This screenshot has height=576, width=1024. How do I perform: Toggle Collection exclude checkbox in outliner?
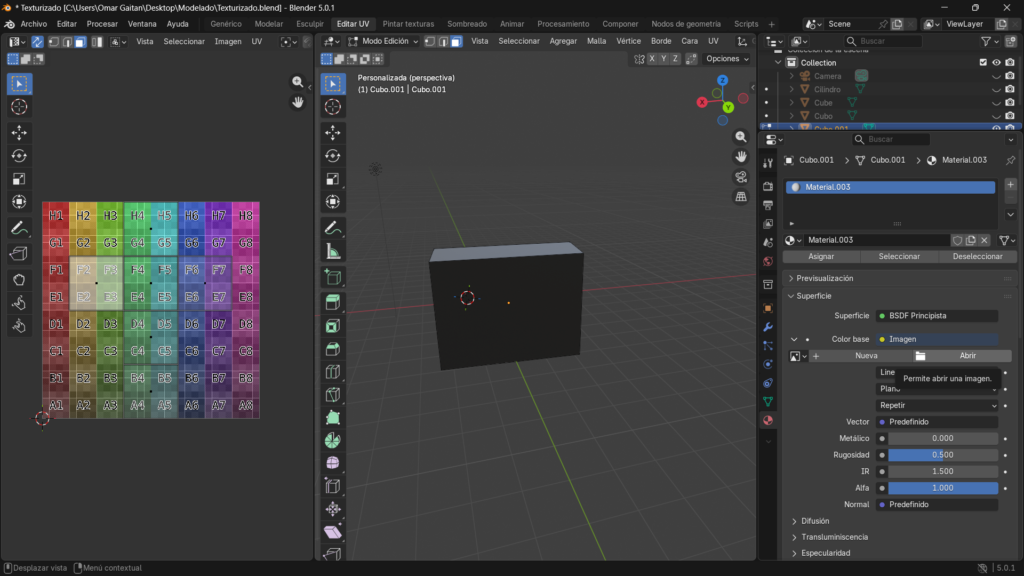983,62
